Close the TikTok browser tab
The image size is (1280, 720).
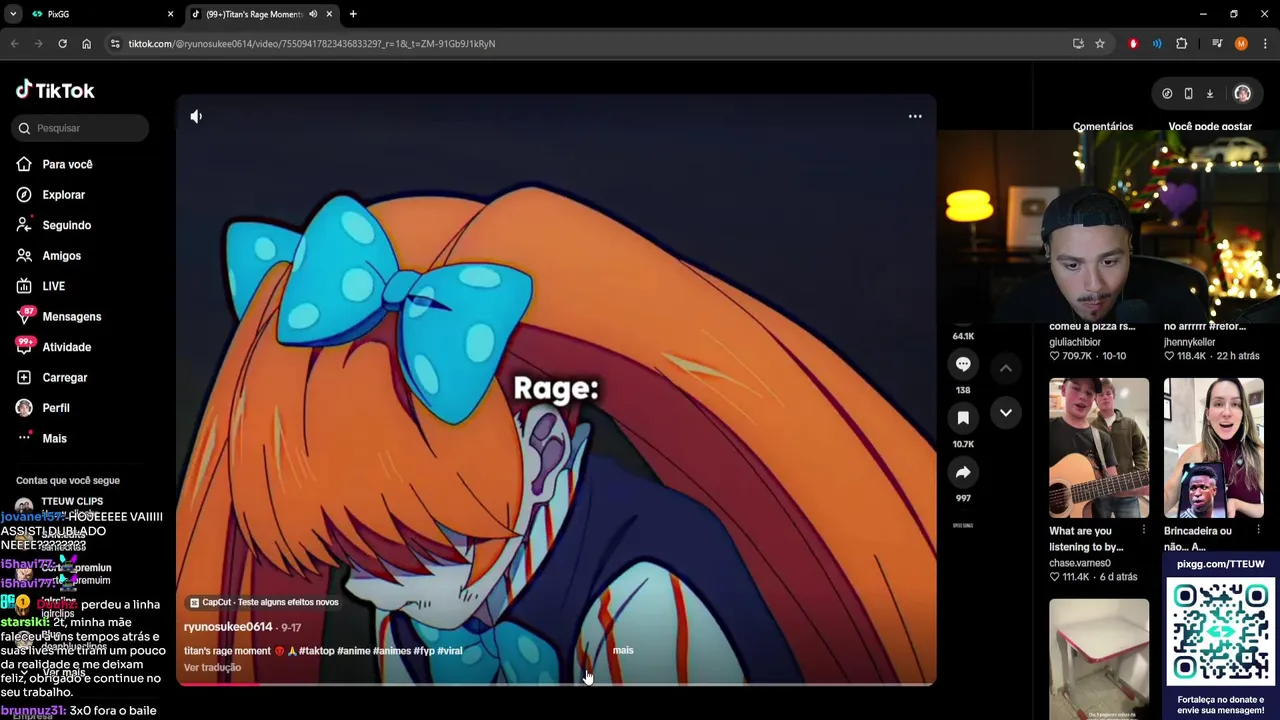coord(329,14)
